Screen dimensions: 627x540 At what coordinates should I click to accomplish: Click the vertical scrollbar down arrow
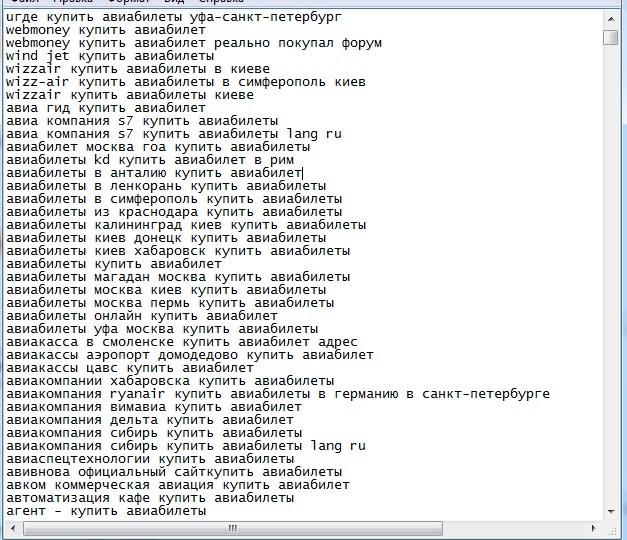611,511
